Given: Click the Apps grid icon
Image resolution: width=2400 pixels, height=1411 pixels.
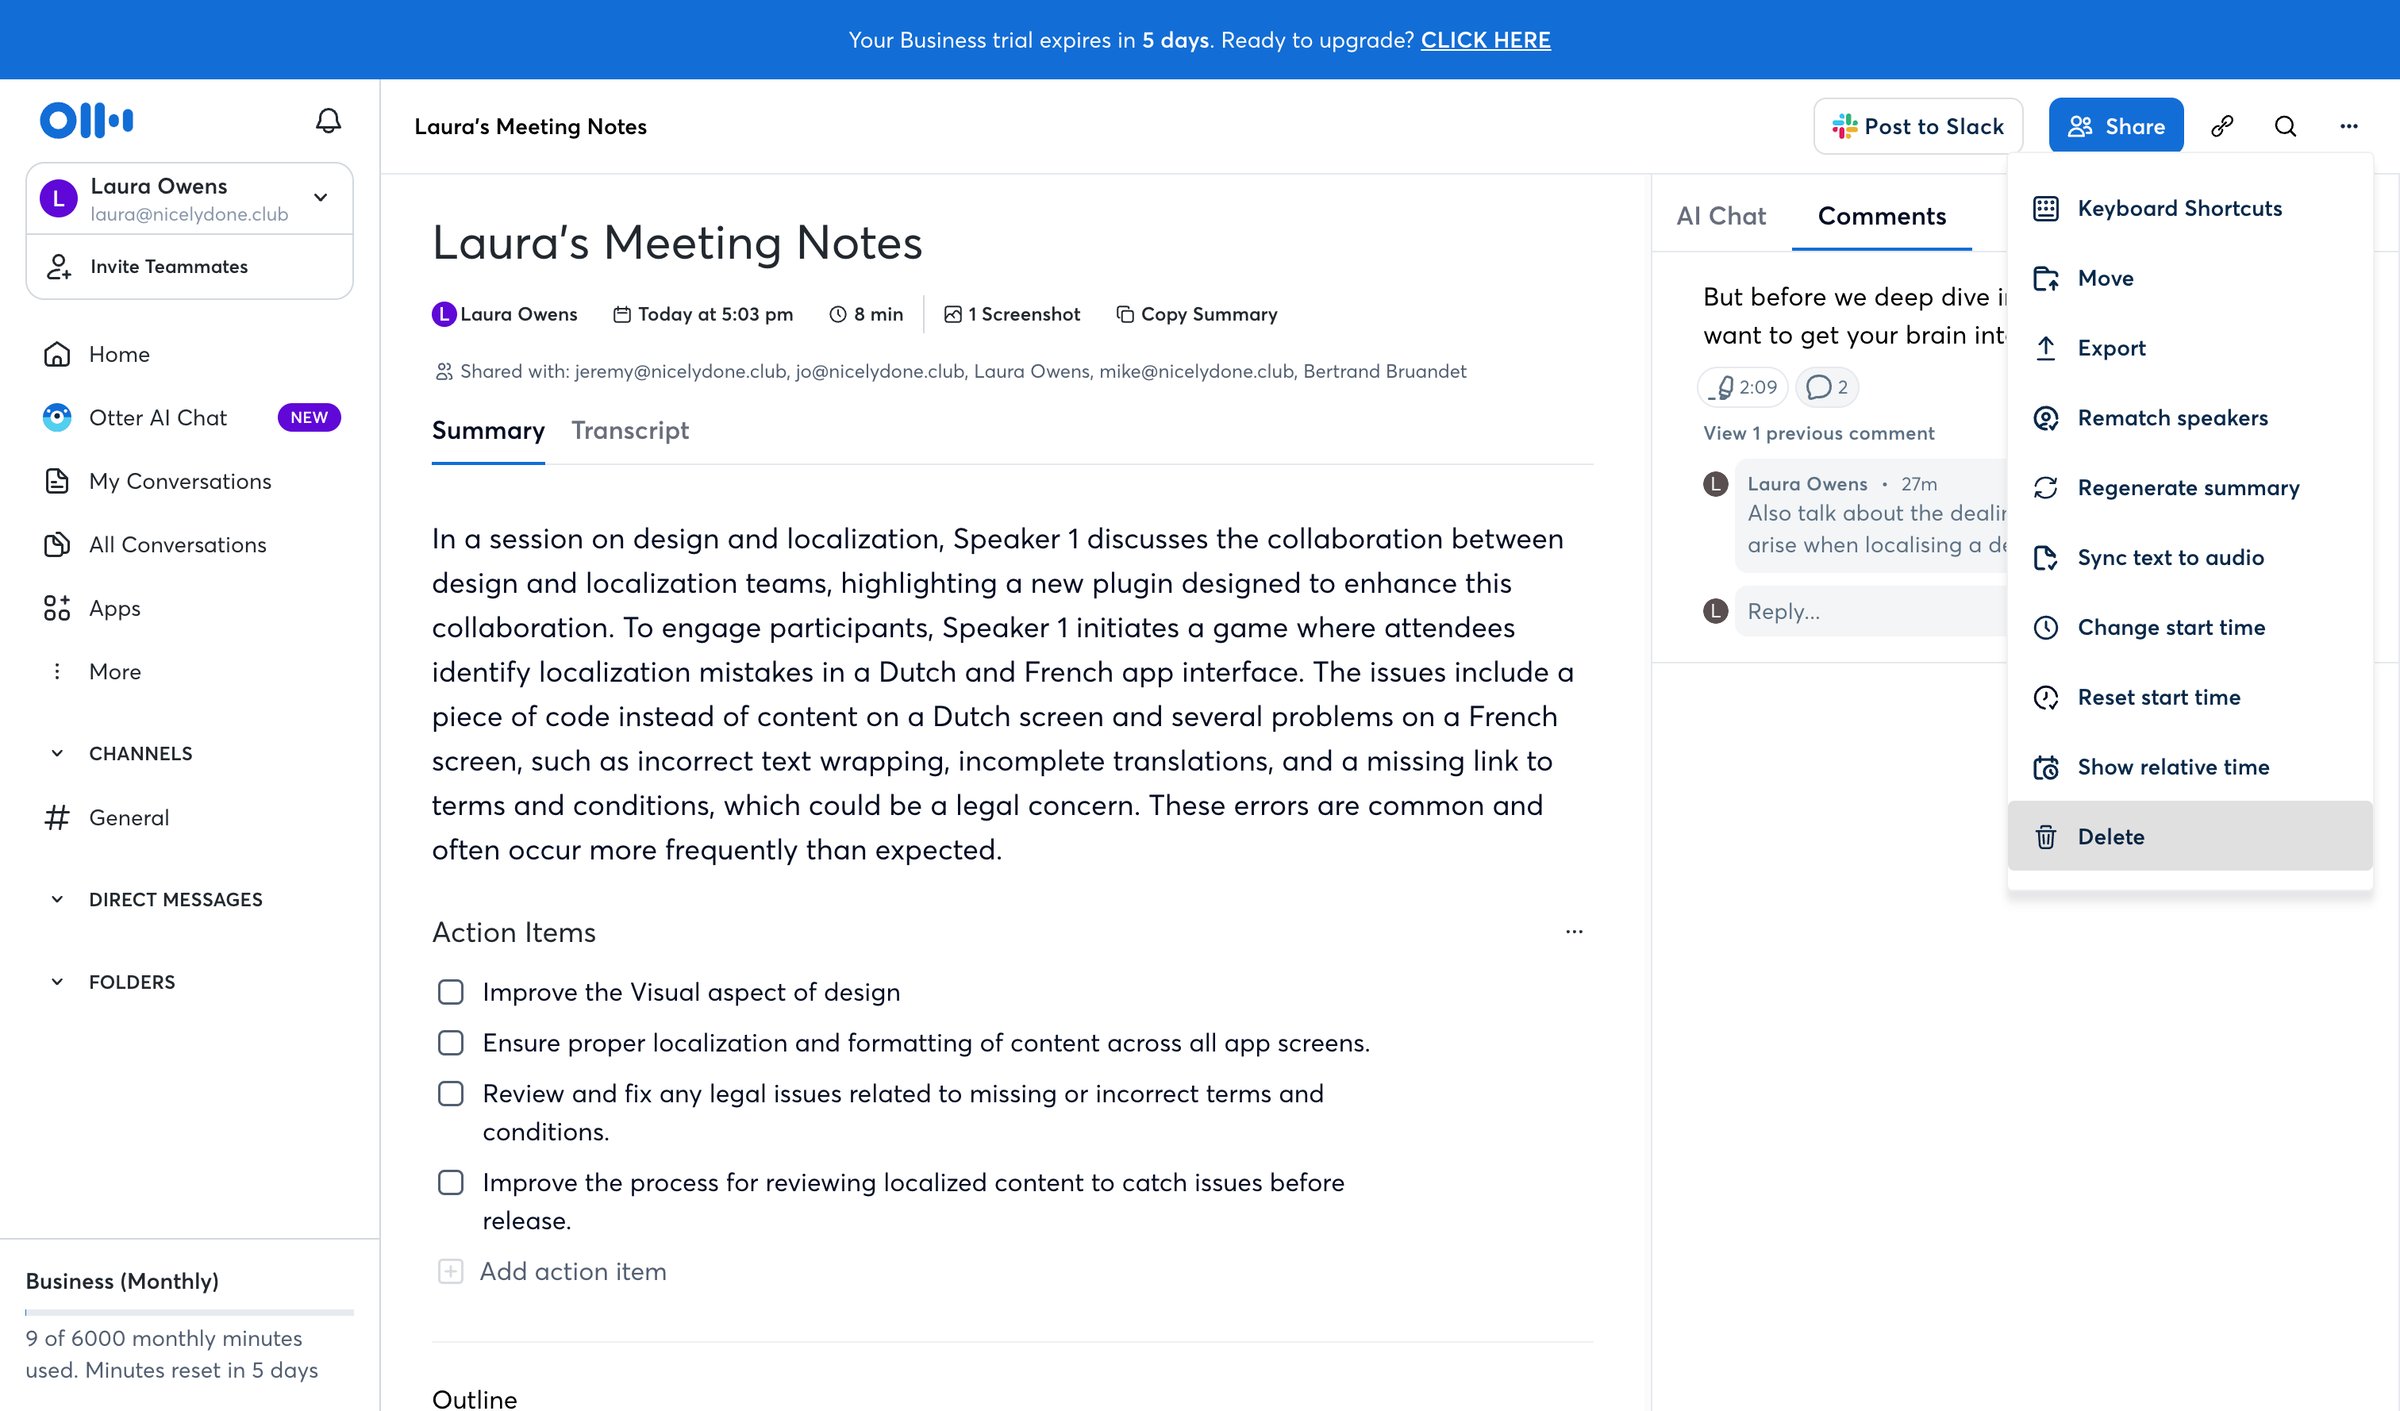Looking at the screenshot, I should tap(57, 608).
